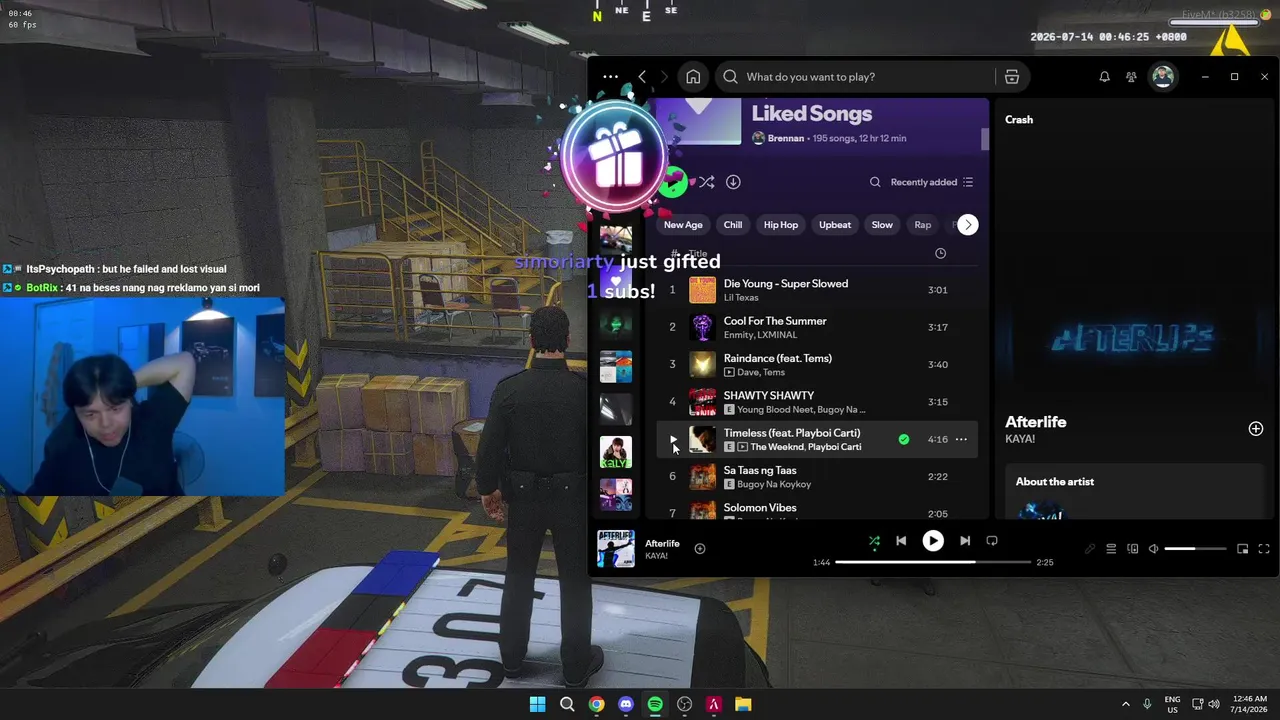1280x720 pixels.
Task: Filter Liked Songs by Slow
Action: pyautogui.click(x=882, y=225)
